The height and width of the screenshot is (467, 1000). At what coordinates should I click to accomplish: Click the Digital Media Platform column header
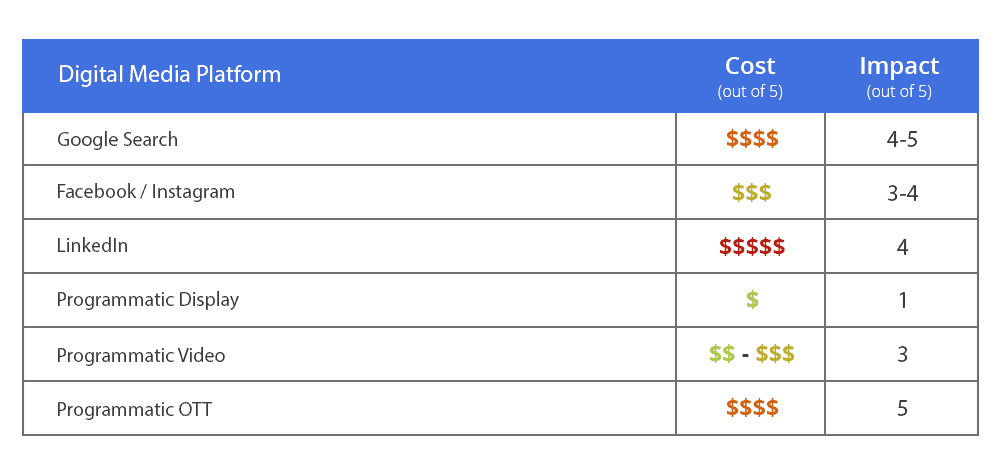pyautogui.click(x=169, y=75)
